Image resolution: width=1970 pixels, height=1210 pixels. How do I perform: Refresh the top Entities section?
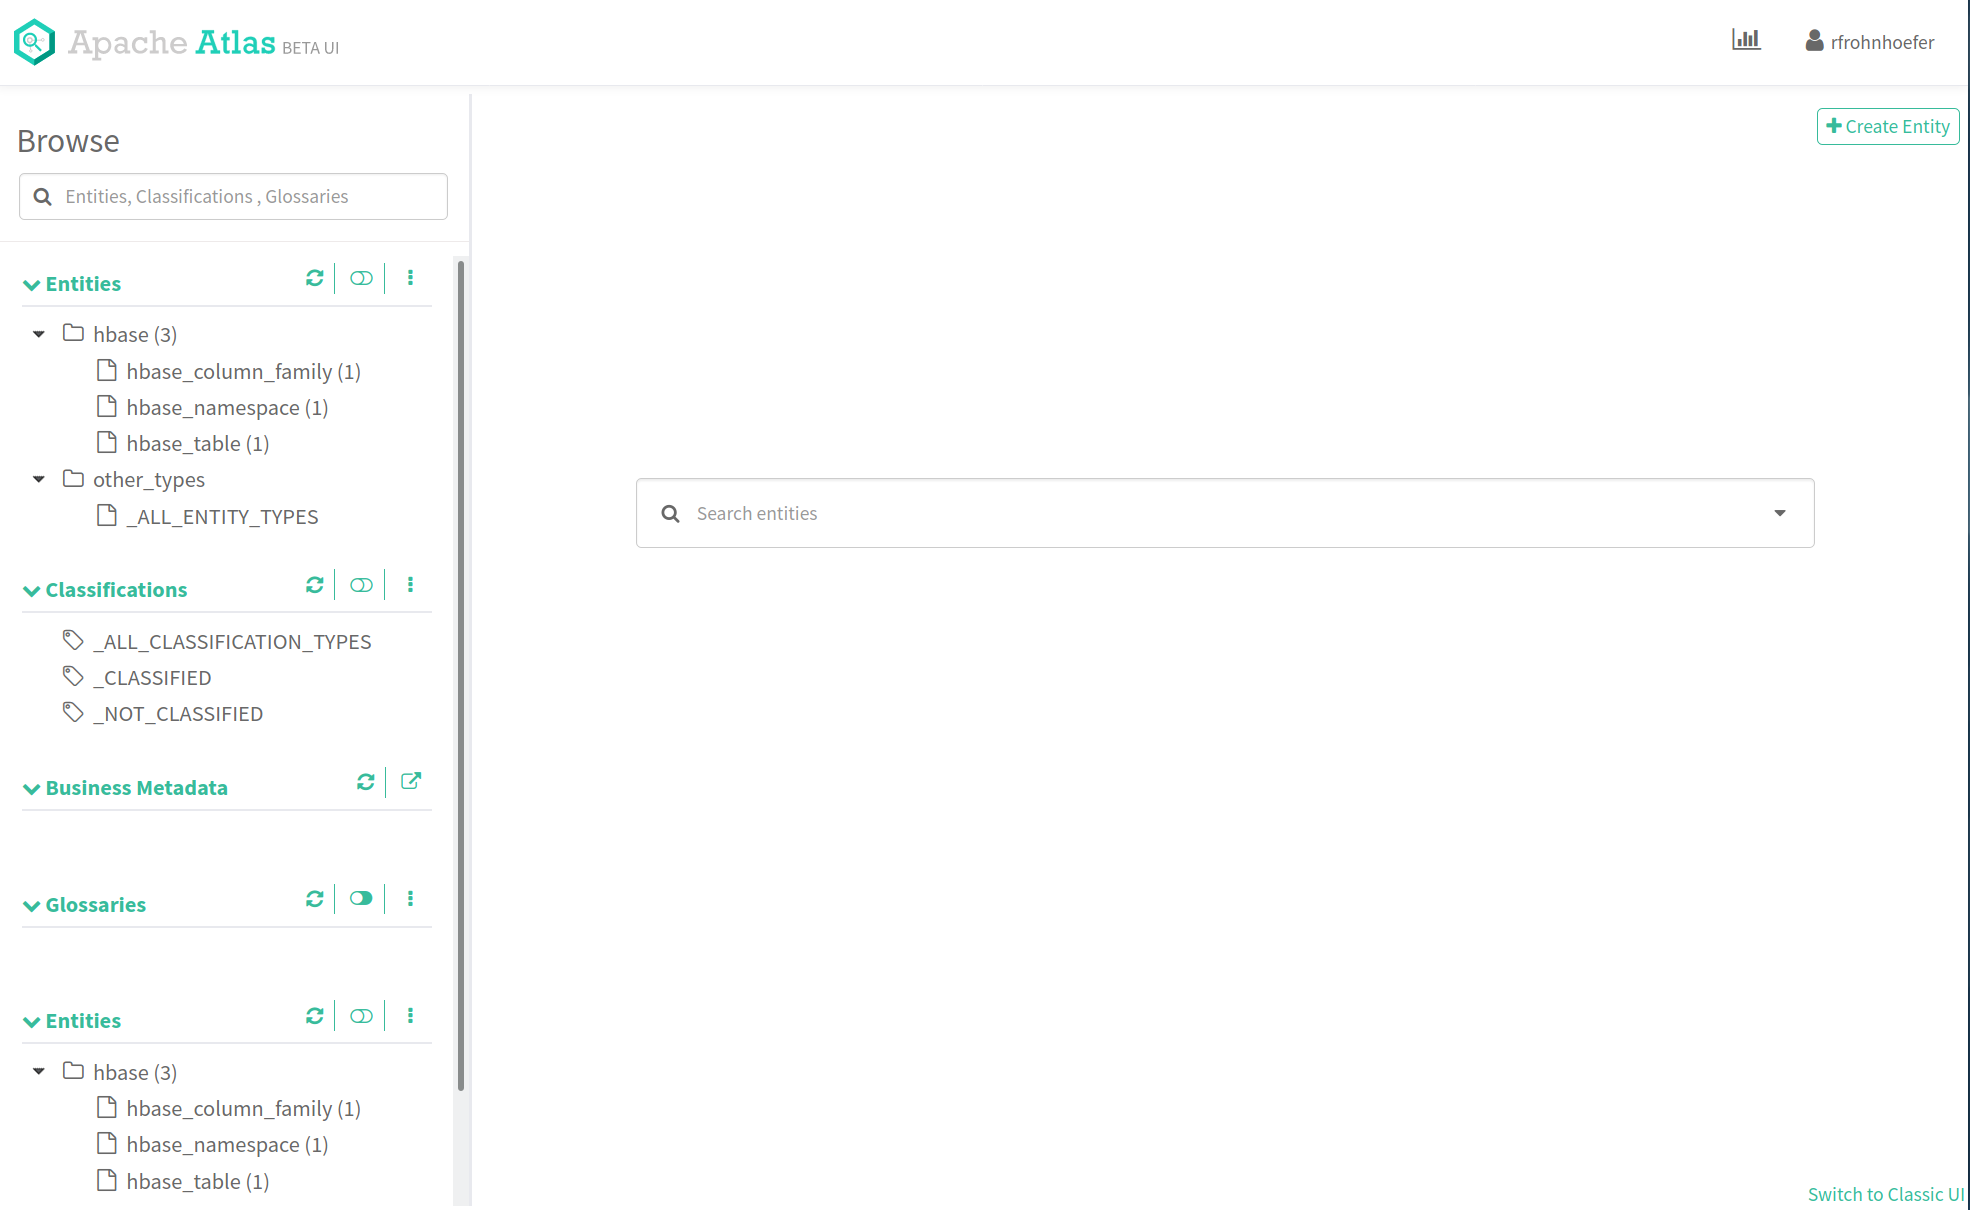pyautogui.click(x=314, y=278)
